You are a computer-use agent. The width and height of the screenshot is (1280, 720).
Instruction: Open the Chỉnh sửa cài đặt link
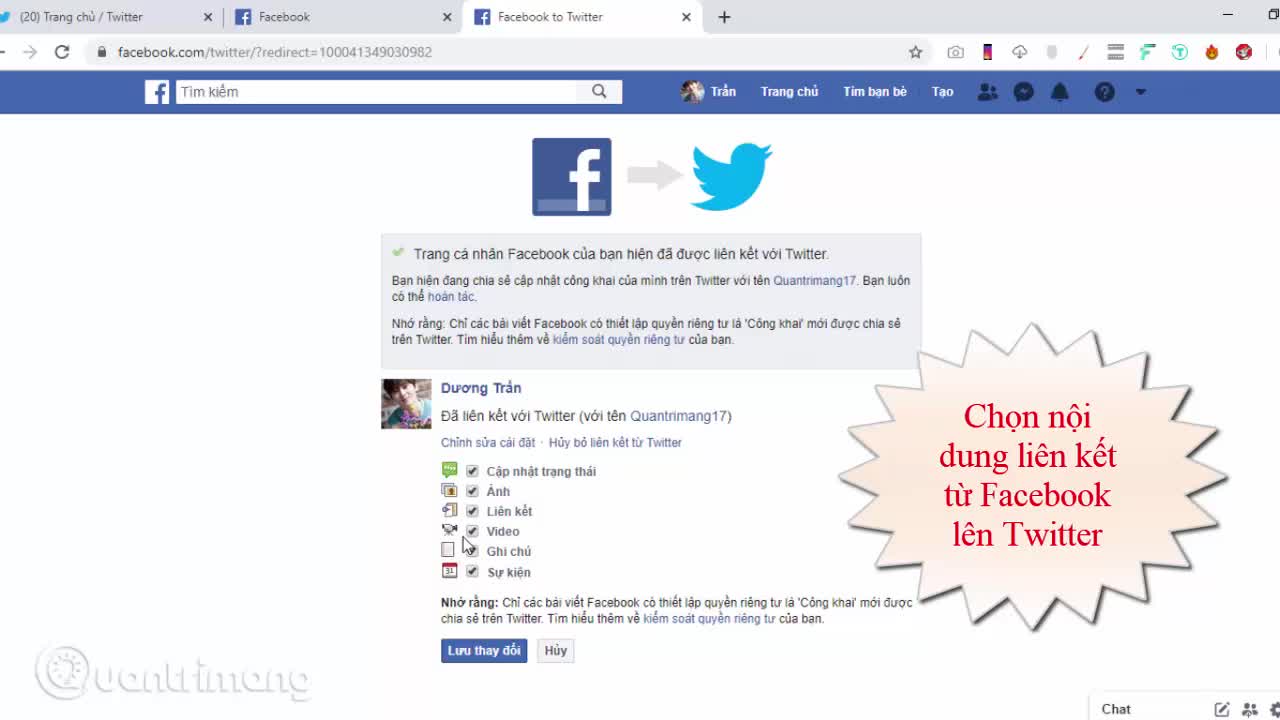point(488,443)
